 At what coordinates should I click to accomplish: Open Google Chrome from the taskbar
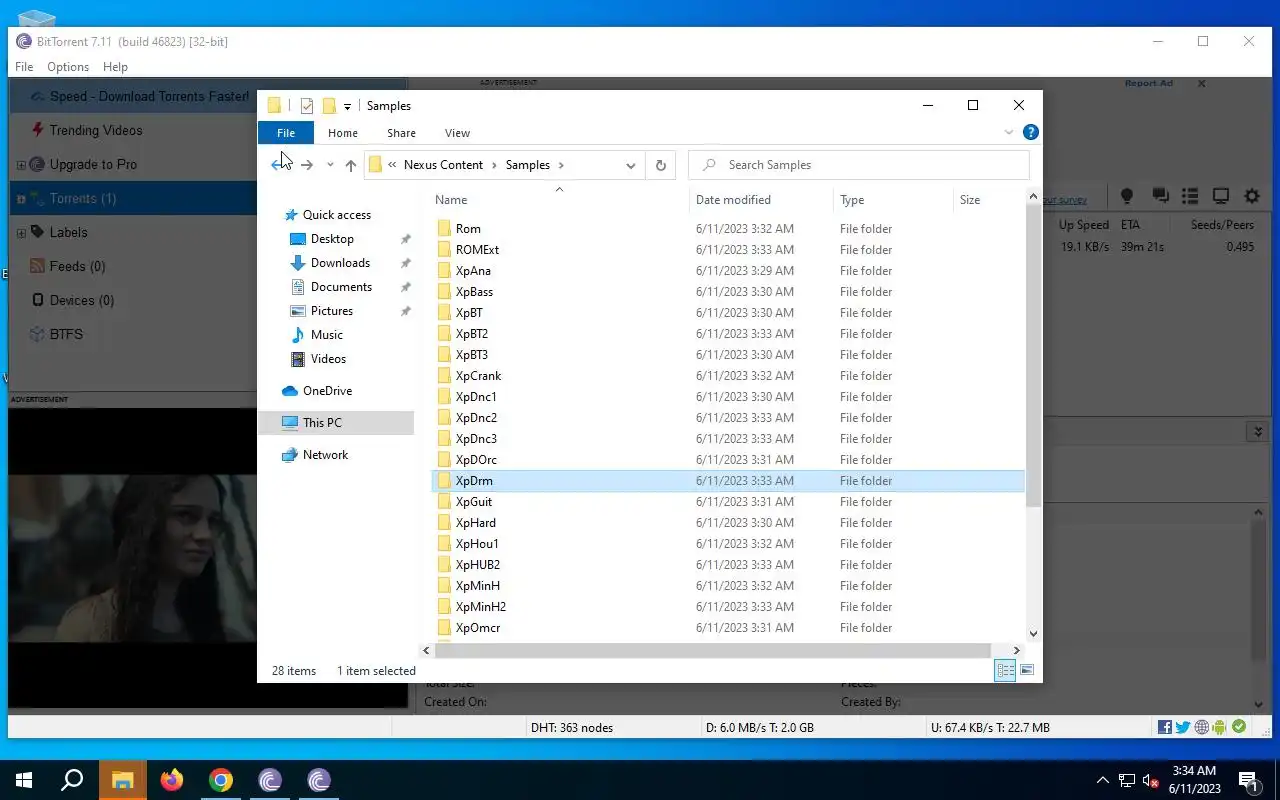click(221, 780)
